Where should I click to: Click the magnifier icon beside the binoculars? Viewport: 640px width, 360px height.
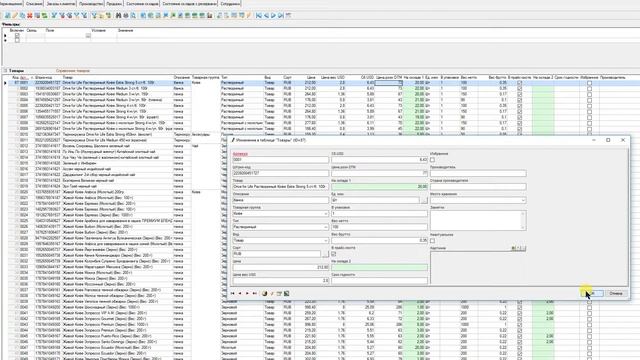(133, 16)
